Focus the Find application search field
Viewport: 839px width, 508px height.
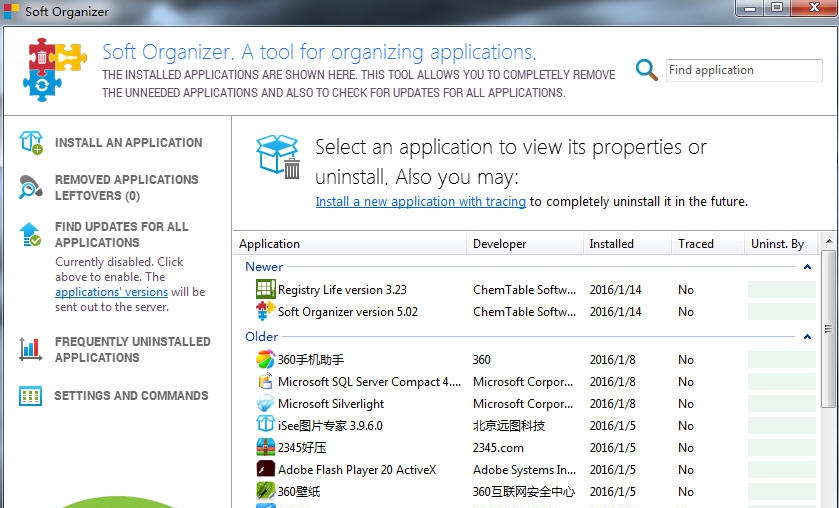pyautogui.click(x=742, y=70)
